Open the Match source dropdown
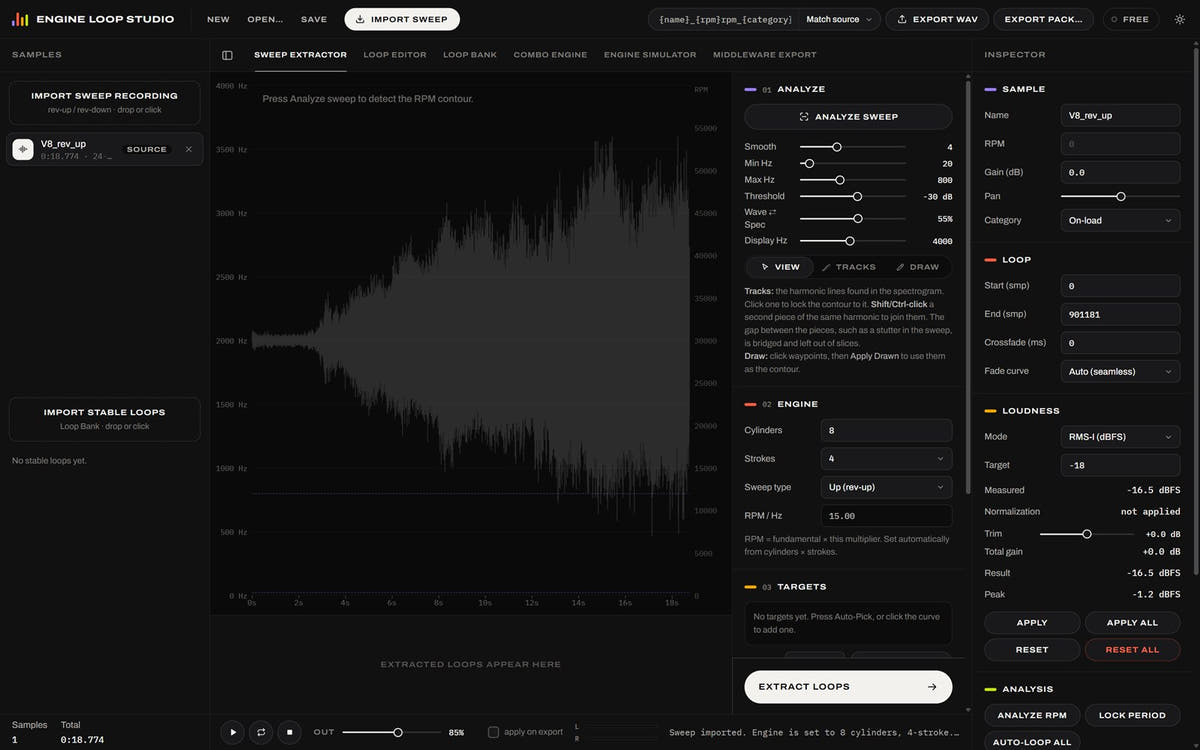Viewport: 1200px width, 750px height. [839, 19]
